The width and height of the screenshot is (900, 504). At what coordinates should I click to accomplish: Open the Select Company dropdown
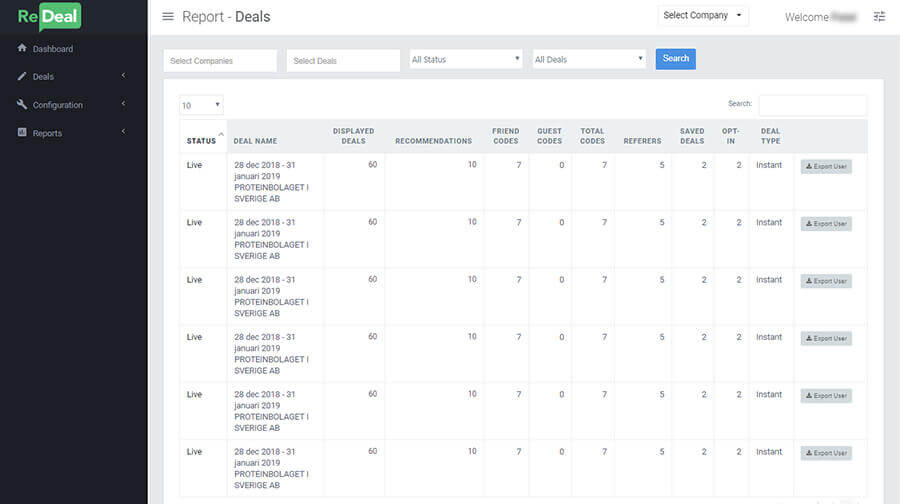(703, 15)
